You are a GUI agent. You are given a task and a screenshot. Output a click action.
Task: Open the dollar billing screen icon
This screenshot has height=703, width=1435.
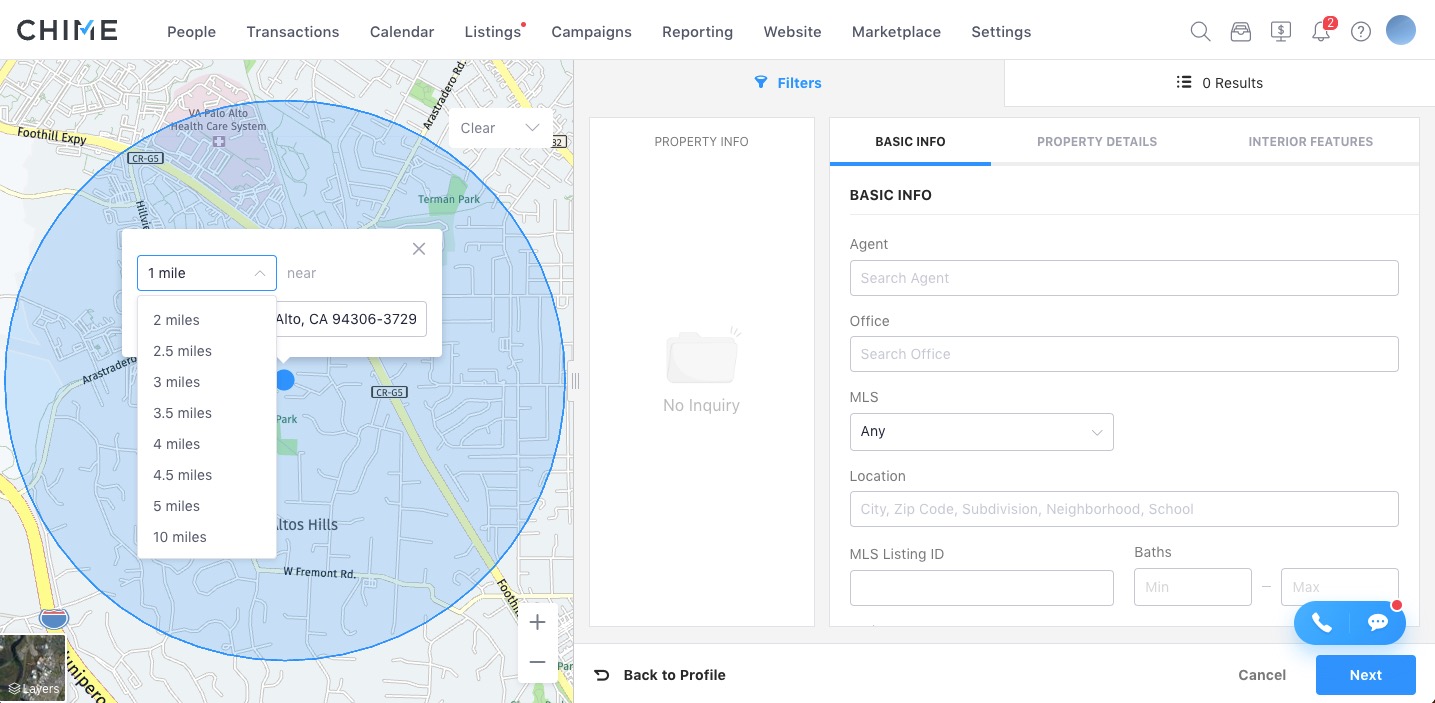point(1280,31)
